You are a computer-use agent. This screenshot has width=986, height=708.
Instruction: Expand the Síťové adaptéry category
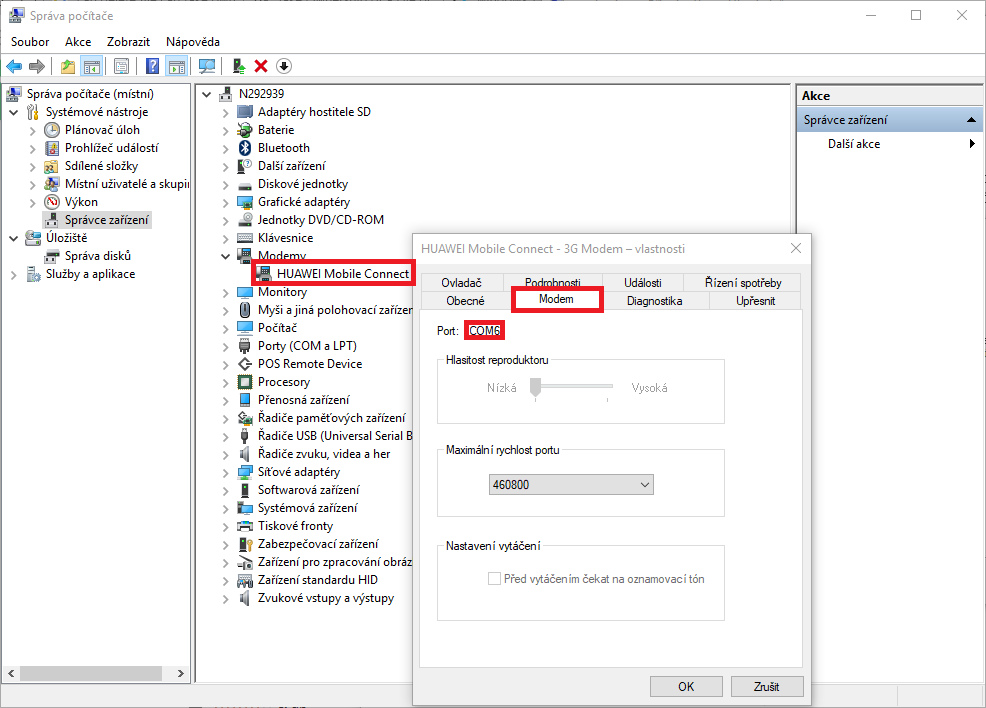pyautogui.click(x=225, y=472)
